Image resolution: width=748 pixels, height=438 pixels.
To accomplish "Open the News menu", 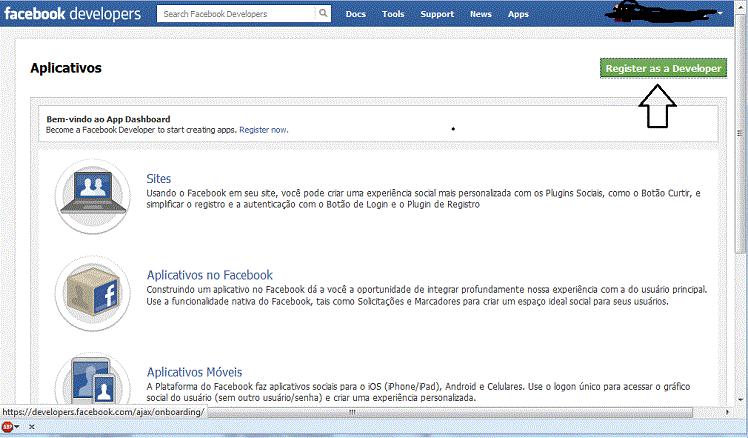I will click(480, 14).
